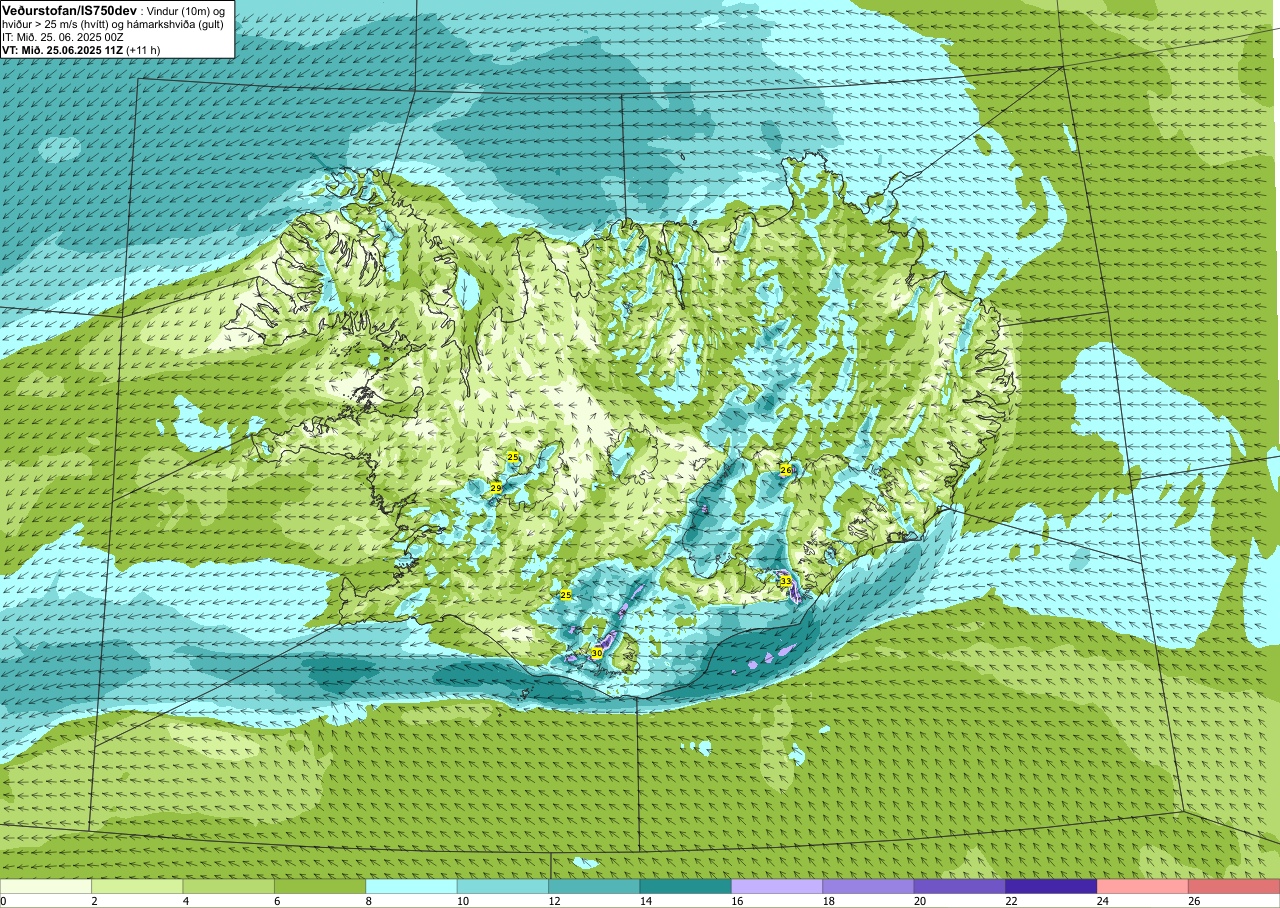
Task: Select the 18–20 m/s medium purple legend swatch
Action: pos(869,886)
